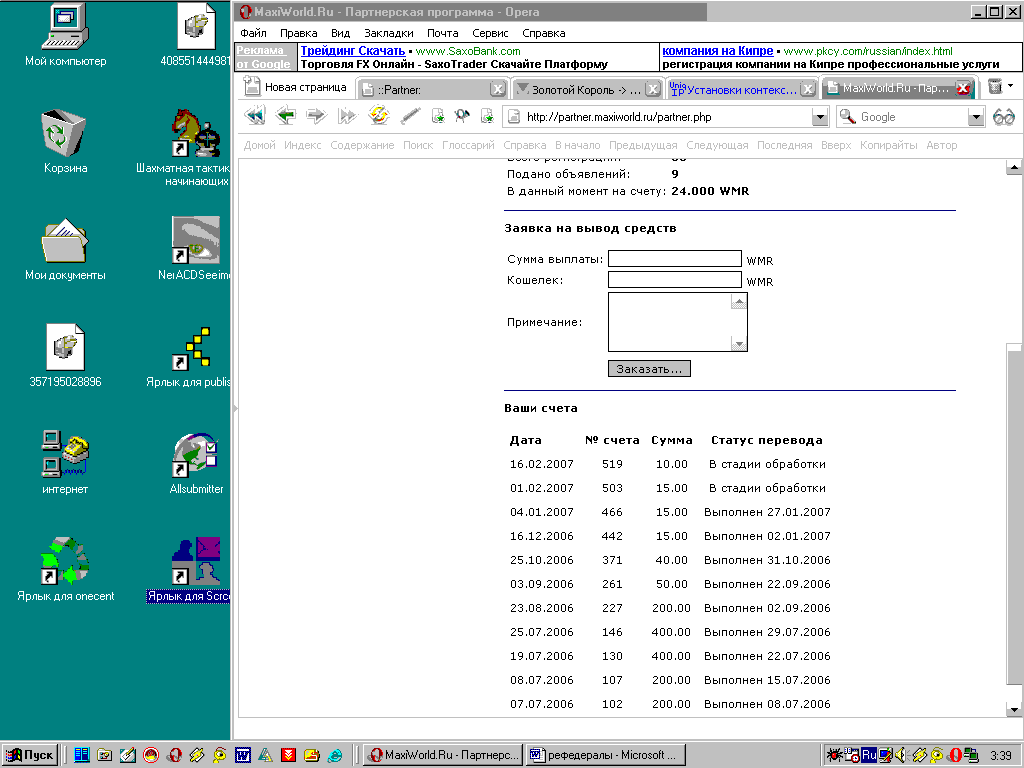Click the browser Back arrow button
The height and width of the screenshot is (768, 1024).
[x=286, y=117]
